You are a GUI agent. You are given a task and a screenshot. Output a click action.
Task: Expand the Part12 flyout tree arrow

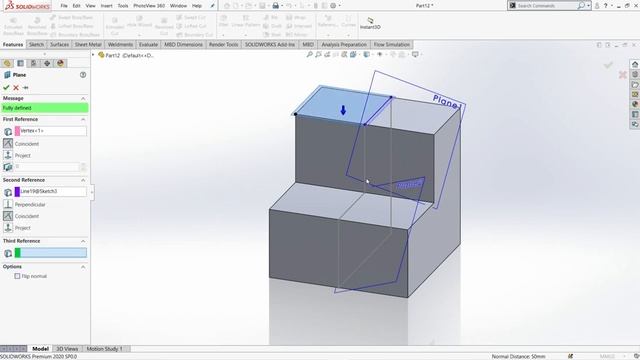coord(93,55)
